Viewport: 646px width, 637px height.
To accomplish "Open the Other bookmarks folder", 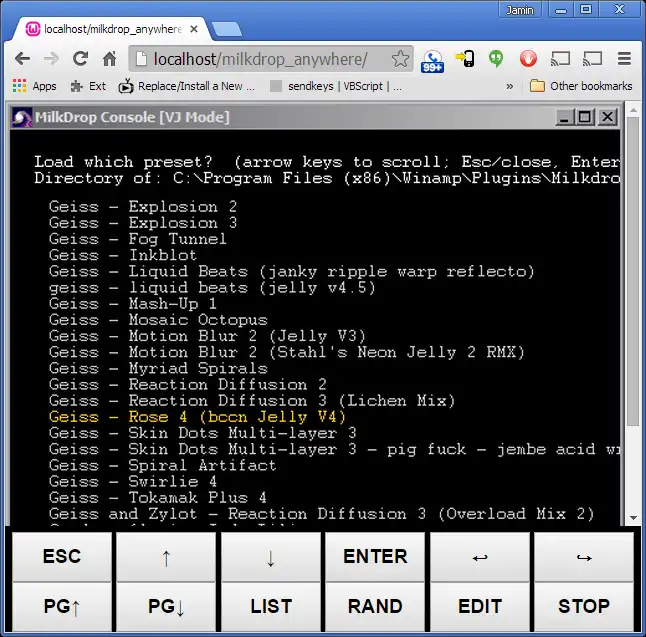I will click(581, 86).
